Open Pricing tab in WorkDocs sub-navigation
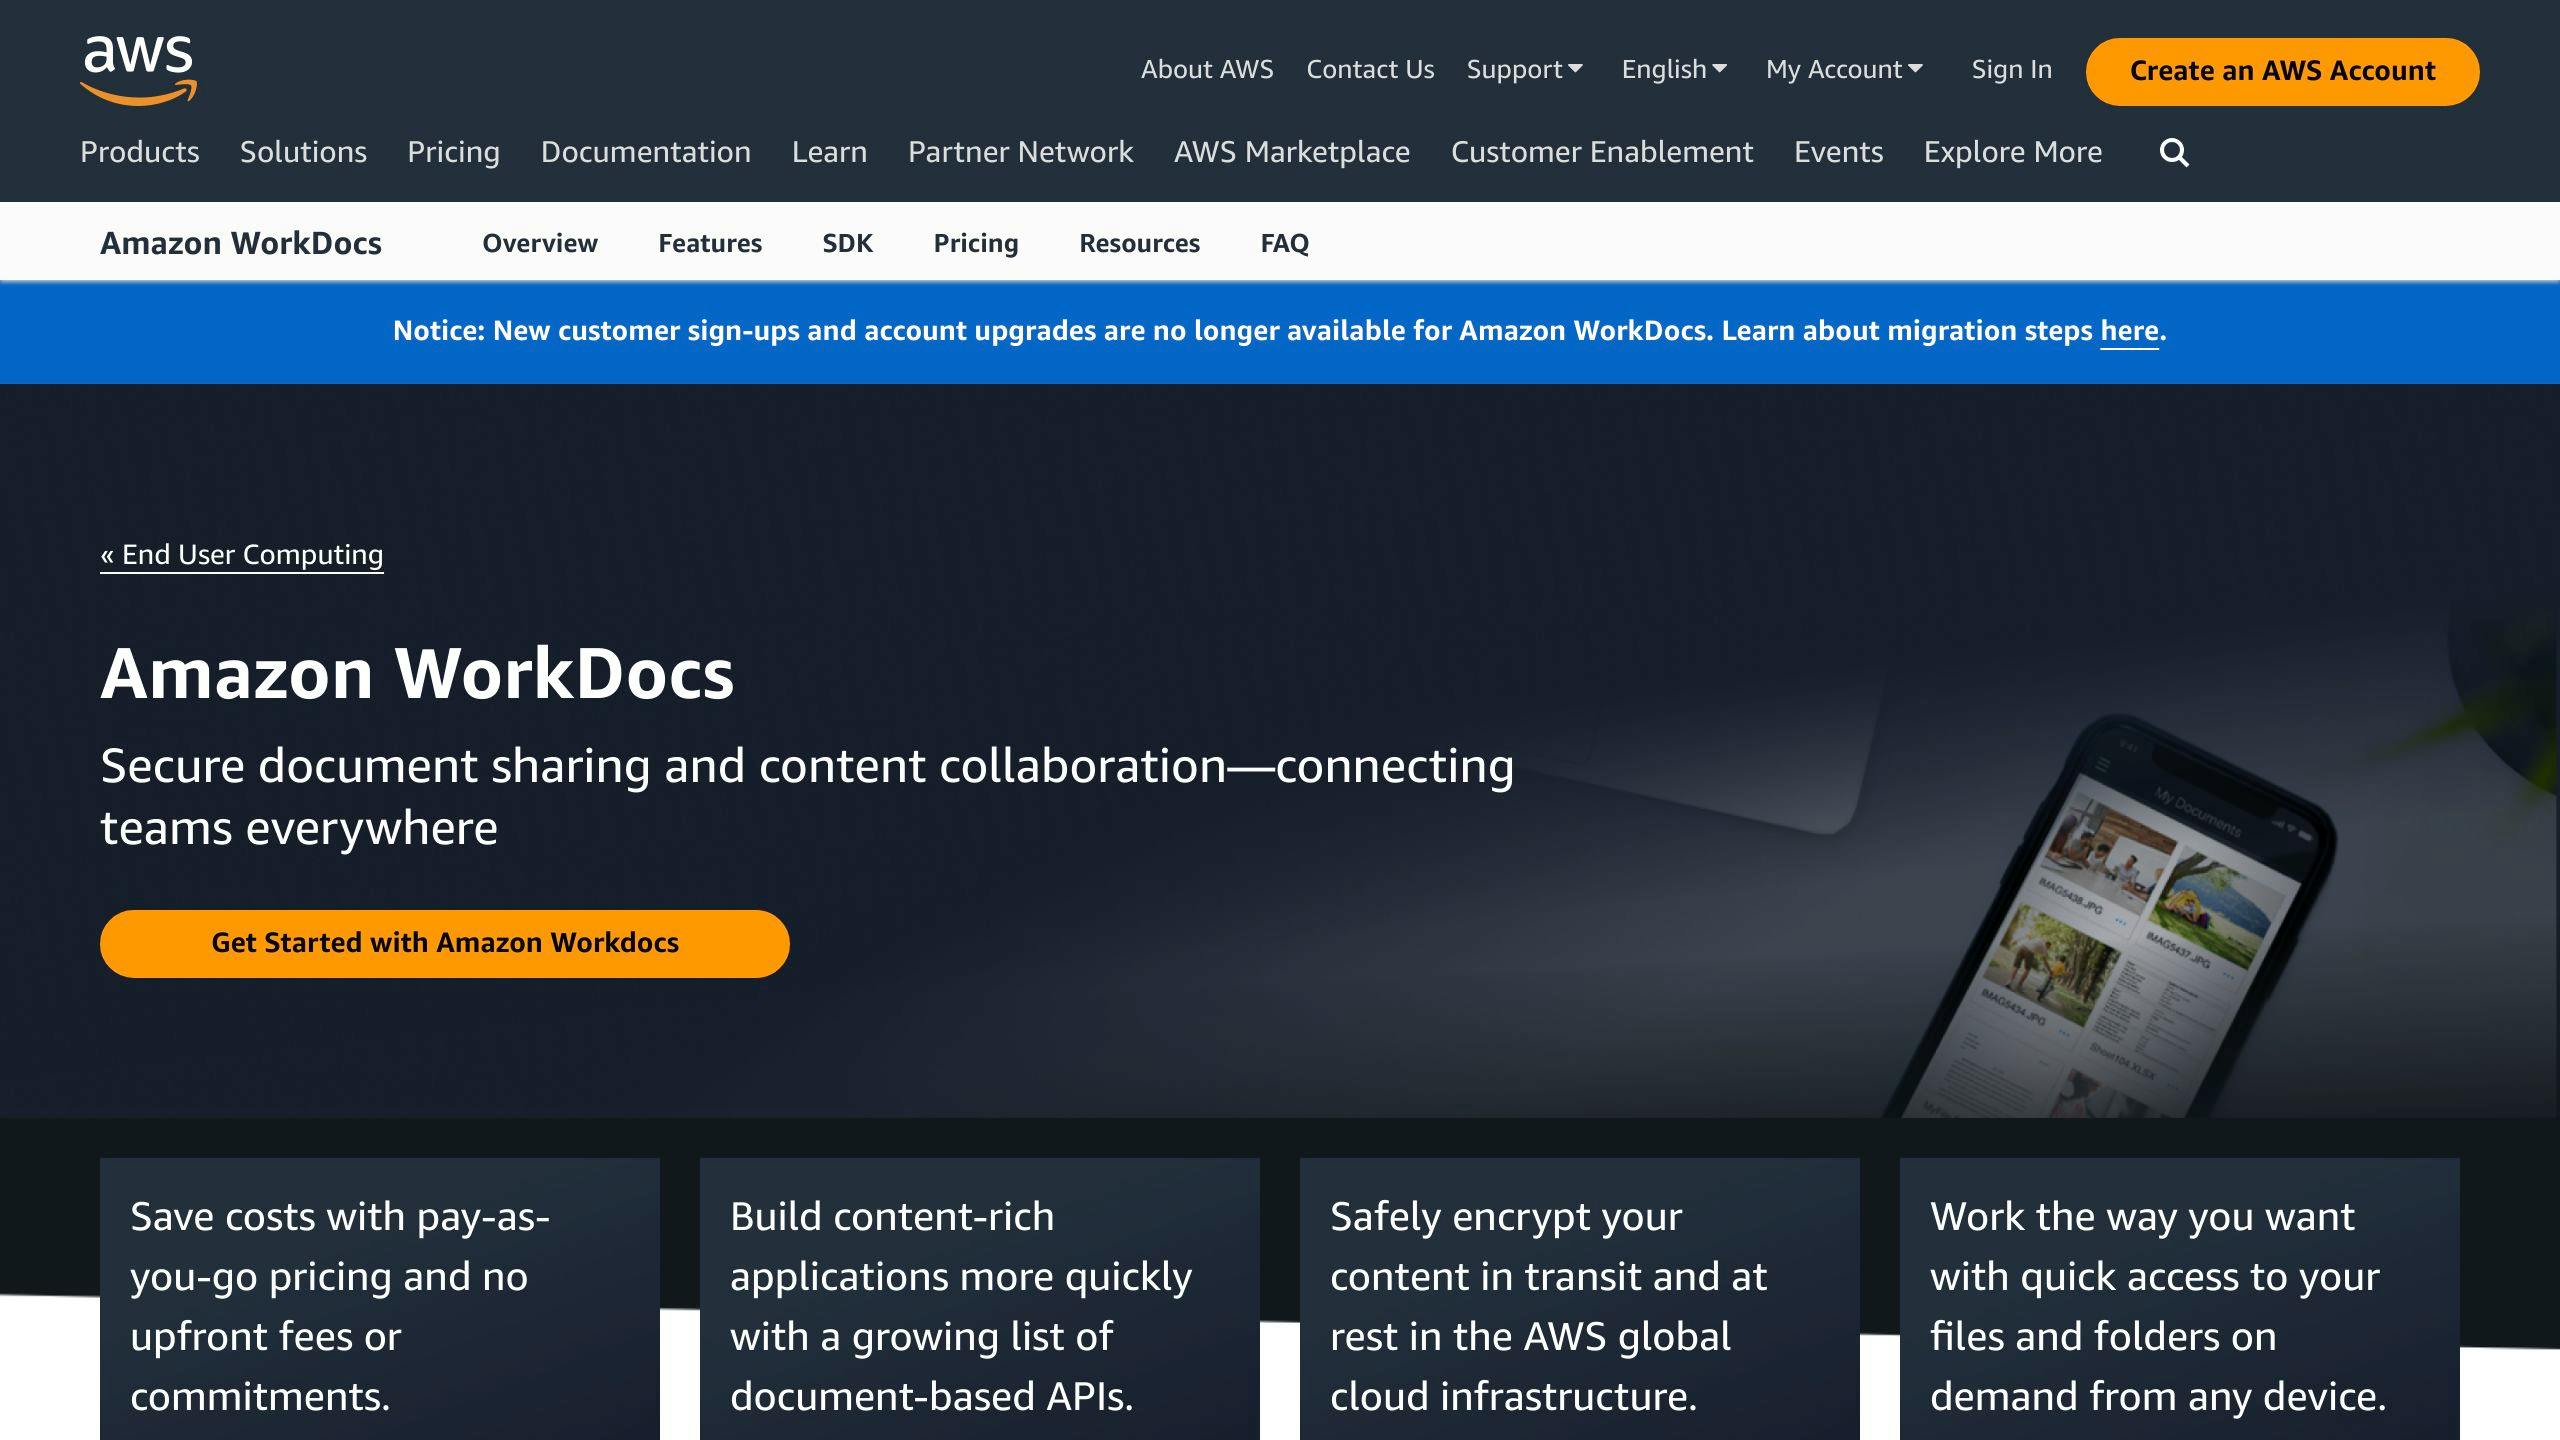This screenshot has height=1440, width=2560. click(x=976, y=243)
